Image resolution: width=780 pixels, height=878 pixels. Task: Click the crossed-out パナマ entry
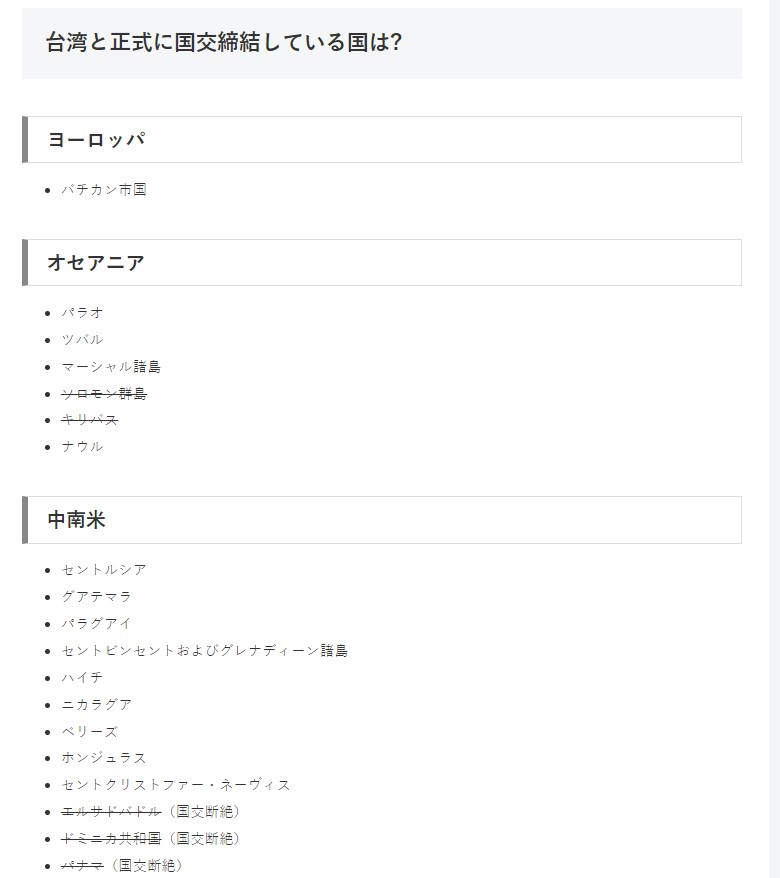(x=82, y=865)
